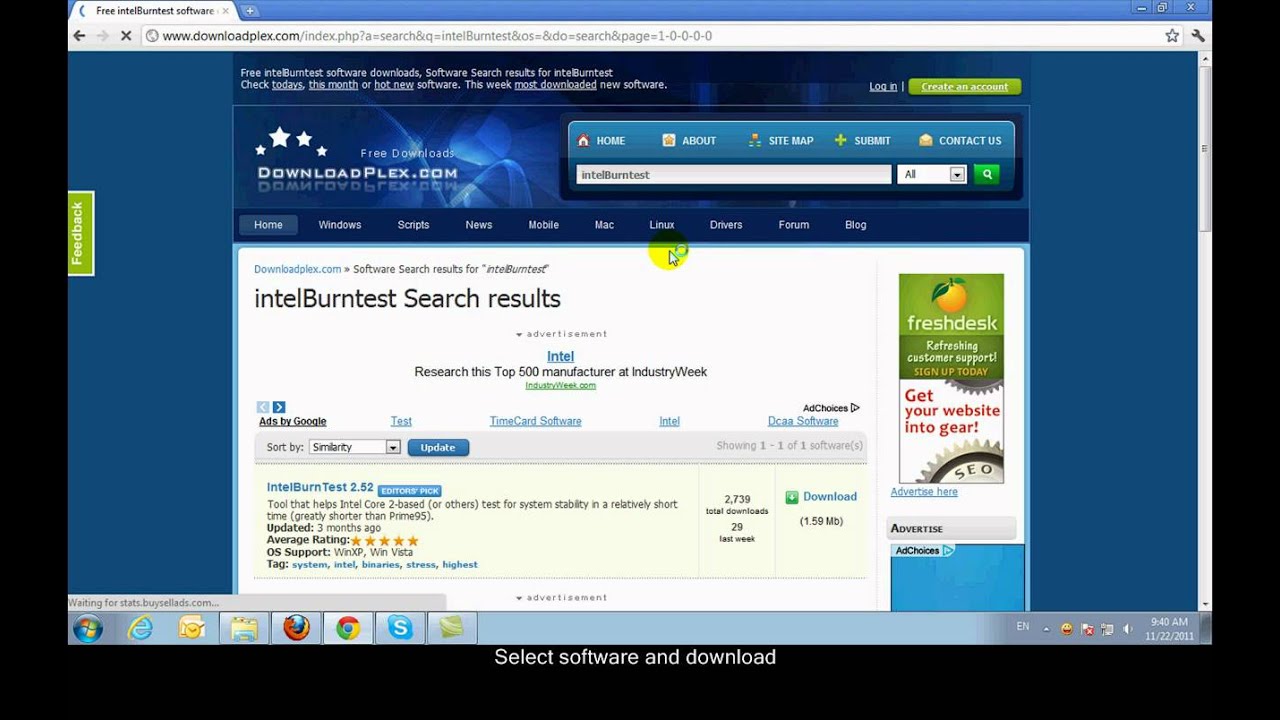
Task: Click the this month link
Action: [333, 85]
